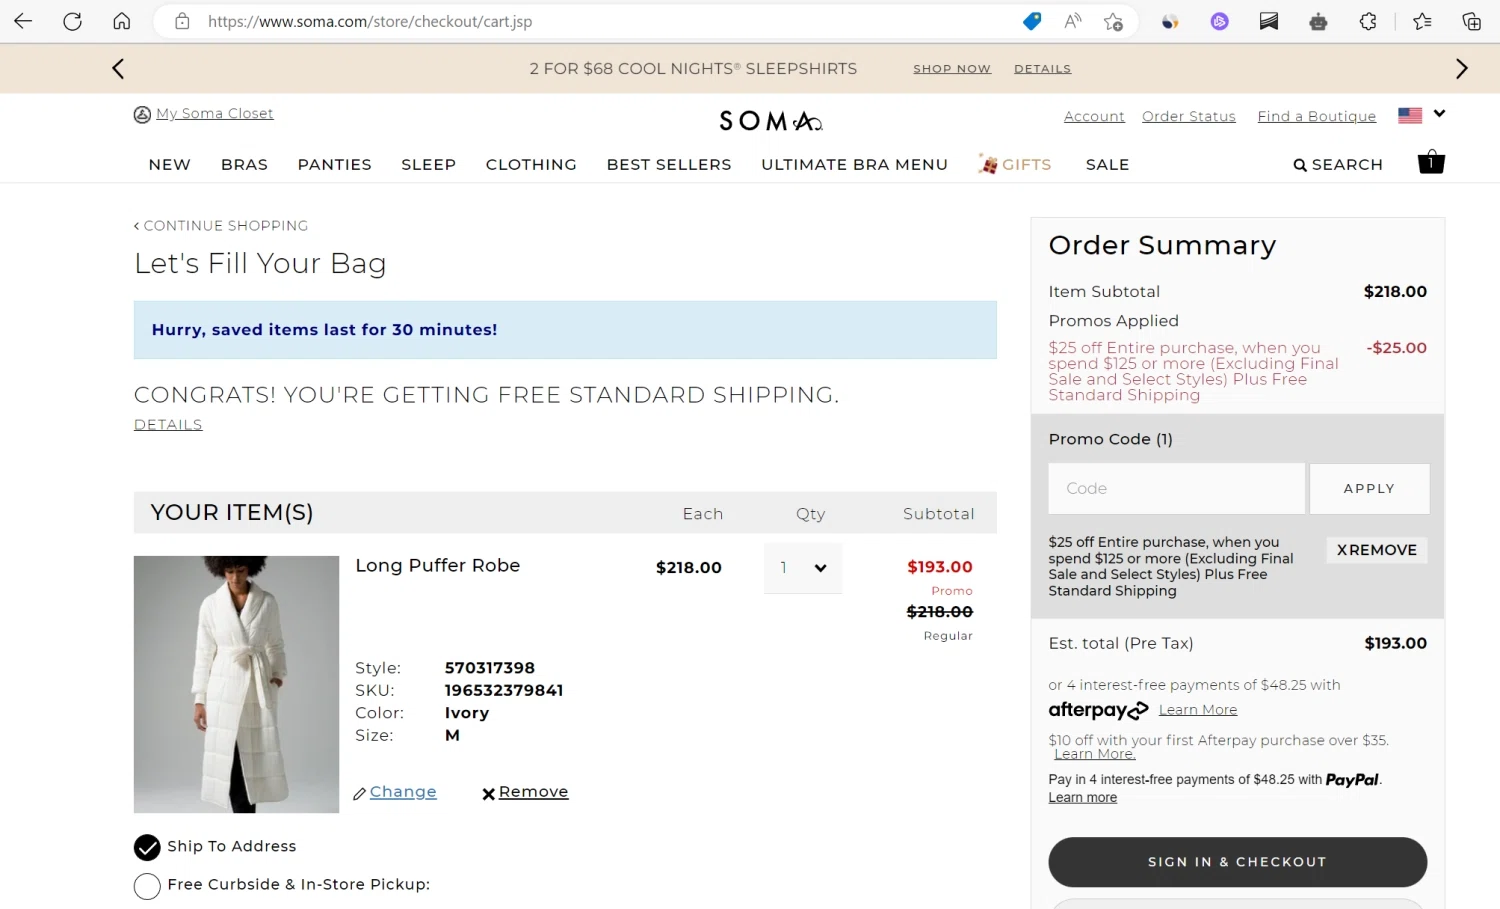The height and width of the screenshot is (909, 1500).
Task: Go to previous promo banner arrow
Action: 118,69
